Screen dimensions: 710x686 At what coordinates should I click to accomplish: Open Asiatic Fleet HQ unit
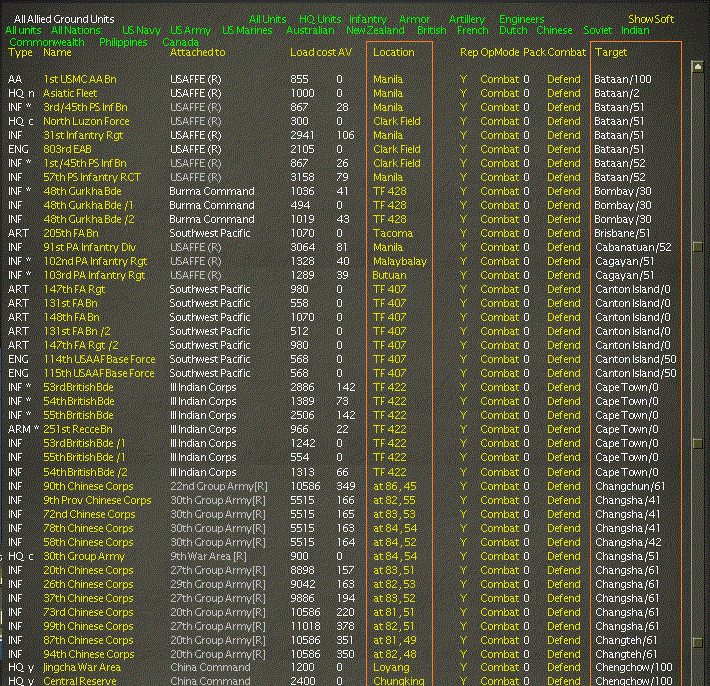coord(70,93)
